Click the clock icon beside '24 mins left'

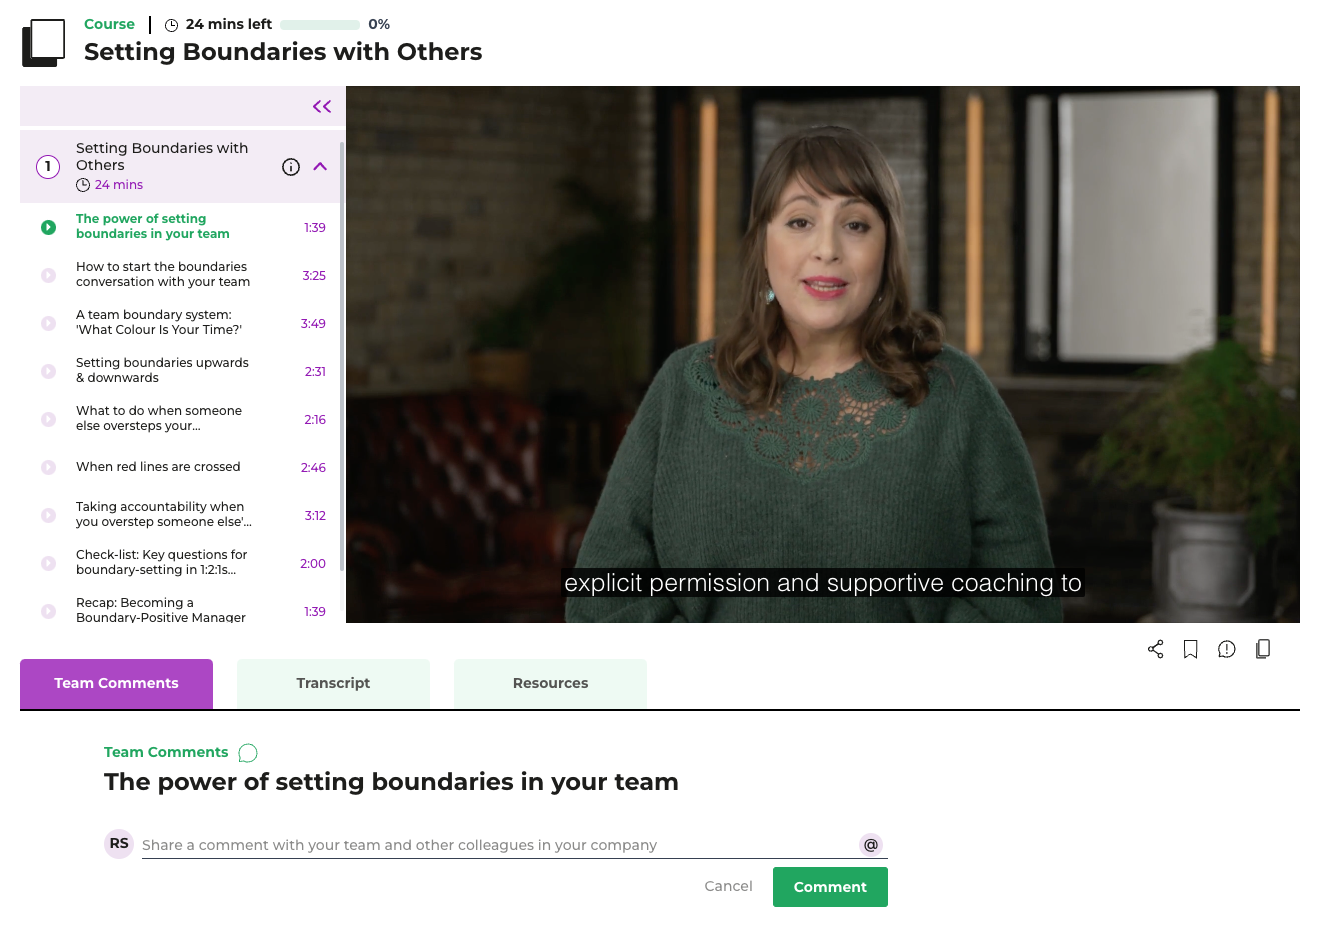(171, 25)
